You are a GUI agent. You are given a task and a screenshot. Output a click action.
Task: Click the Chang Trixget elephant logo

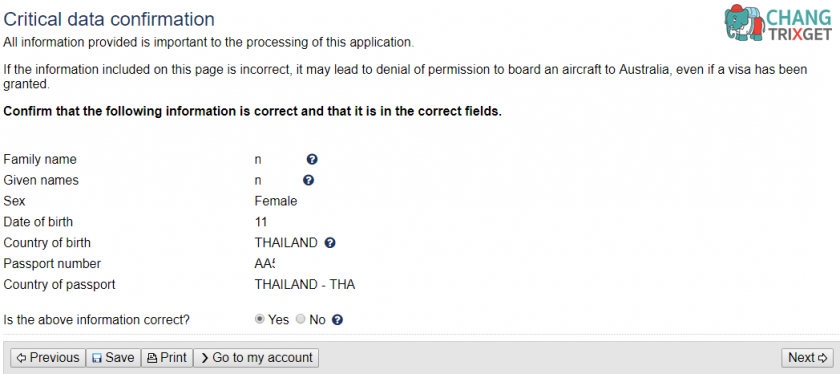point(745,23)
